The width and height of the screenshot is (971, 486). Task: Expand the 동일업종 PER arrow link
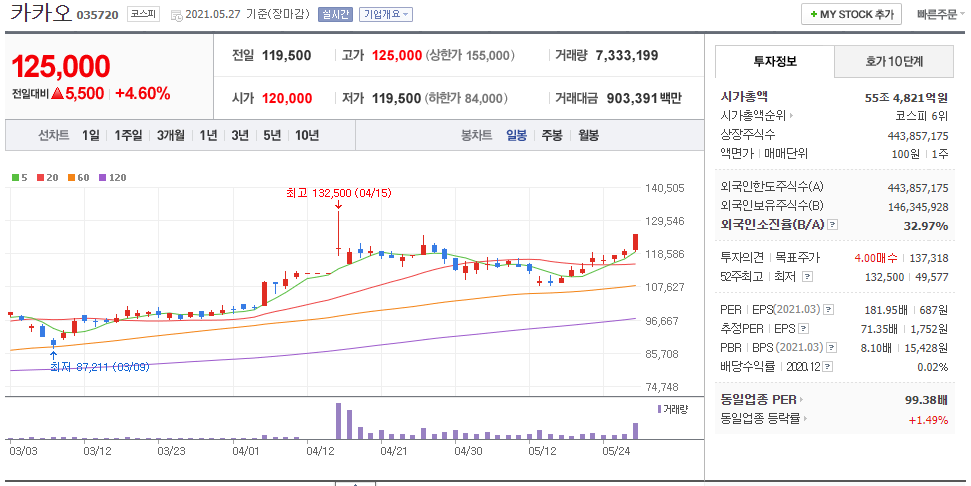click(801, 400)
